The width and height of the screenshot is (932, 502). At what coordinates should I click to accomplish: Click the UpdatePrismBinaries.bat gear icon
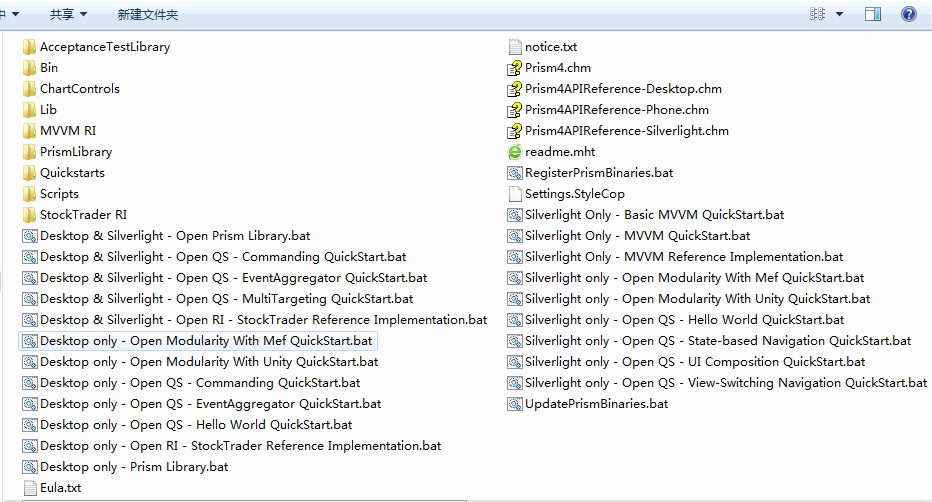point(515,404)
